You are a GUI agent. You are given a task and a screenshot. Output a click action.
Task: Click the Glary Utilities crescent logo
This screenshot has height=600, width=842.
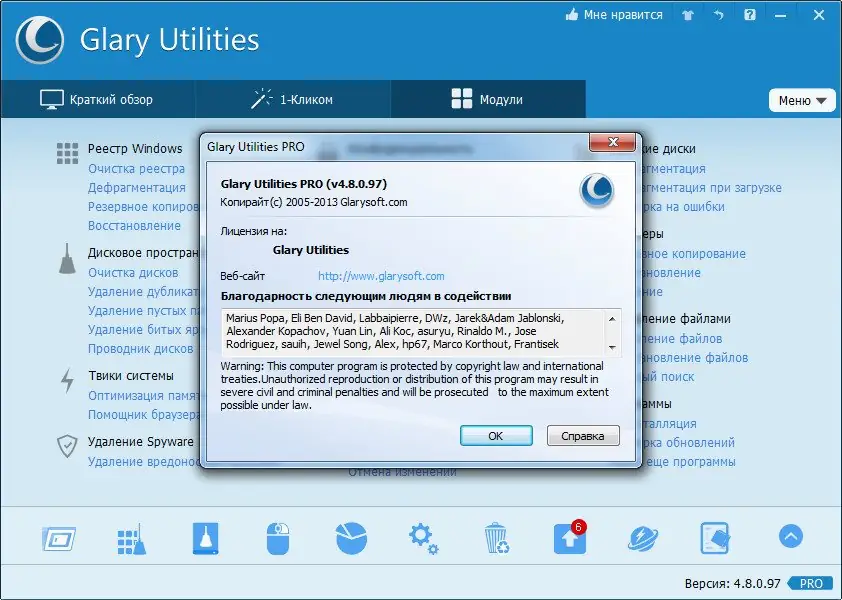40,40
